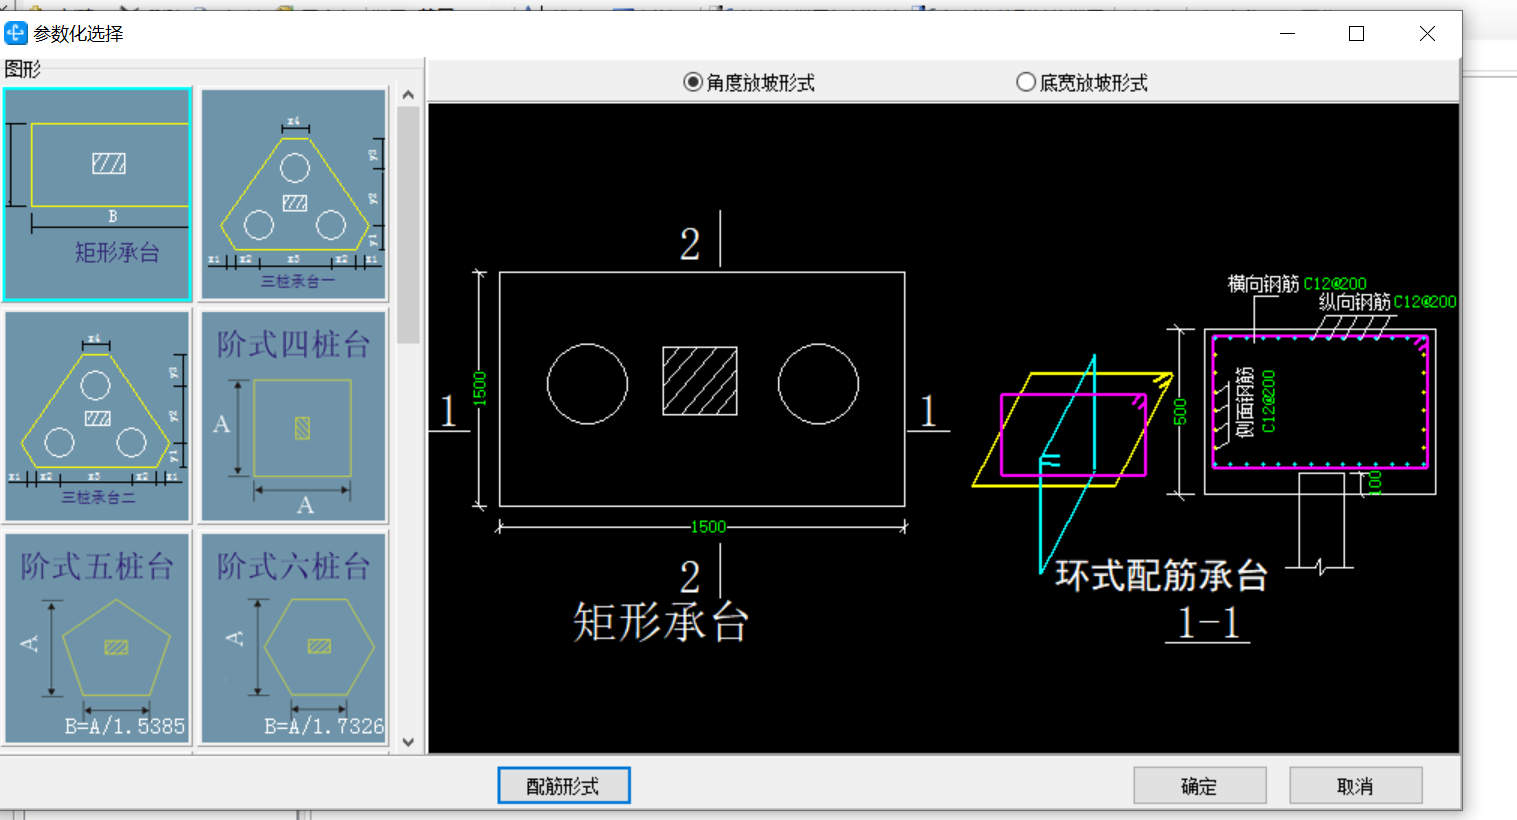Click the 横向钢筋 C12@200 value

tap(1335, 284)
